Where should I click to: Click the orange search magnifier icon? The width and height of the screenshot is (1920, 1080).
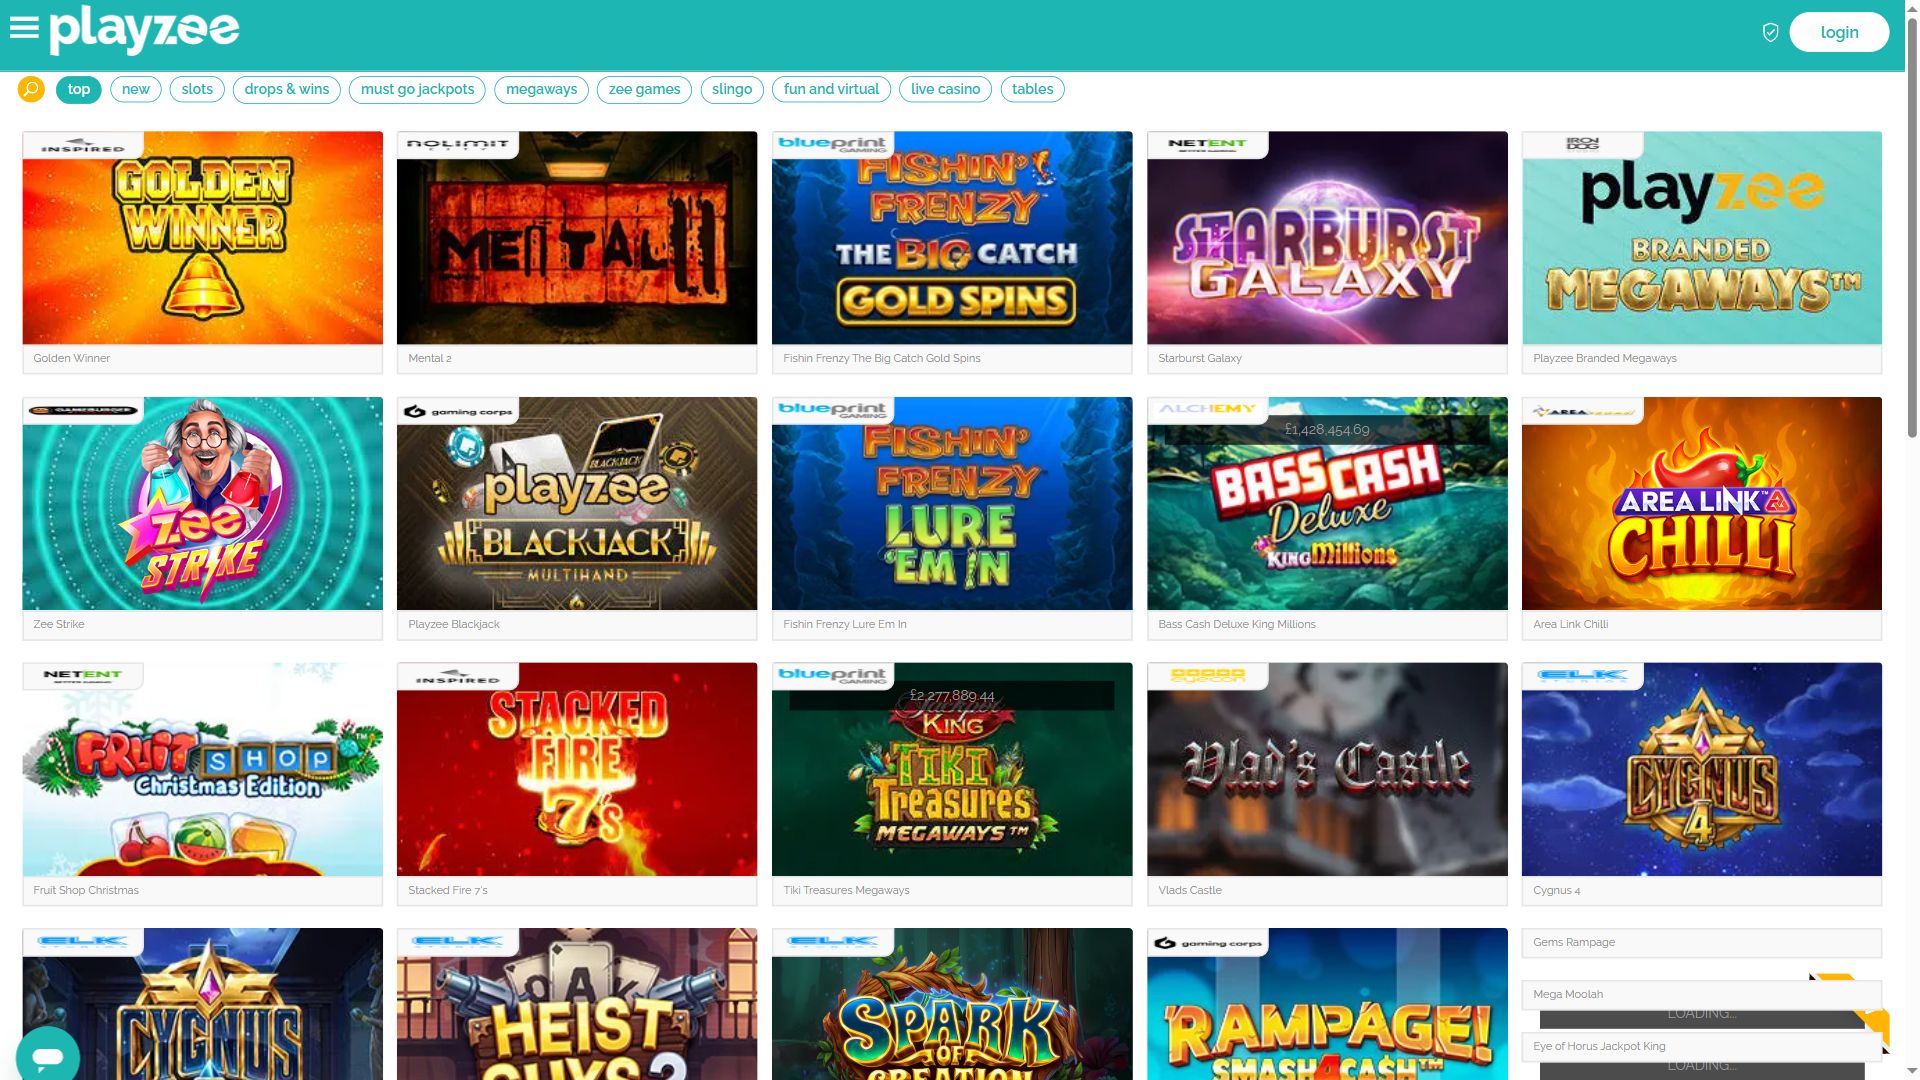click(31, 89)
